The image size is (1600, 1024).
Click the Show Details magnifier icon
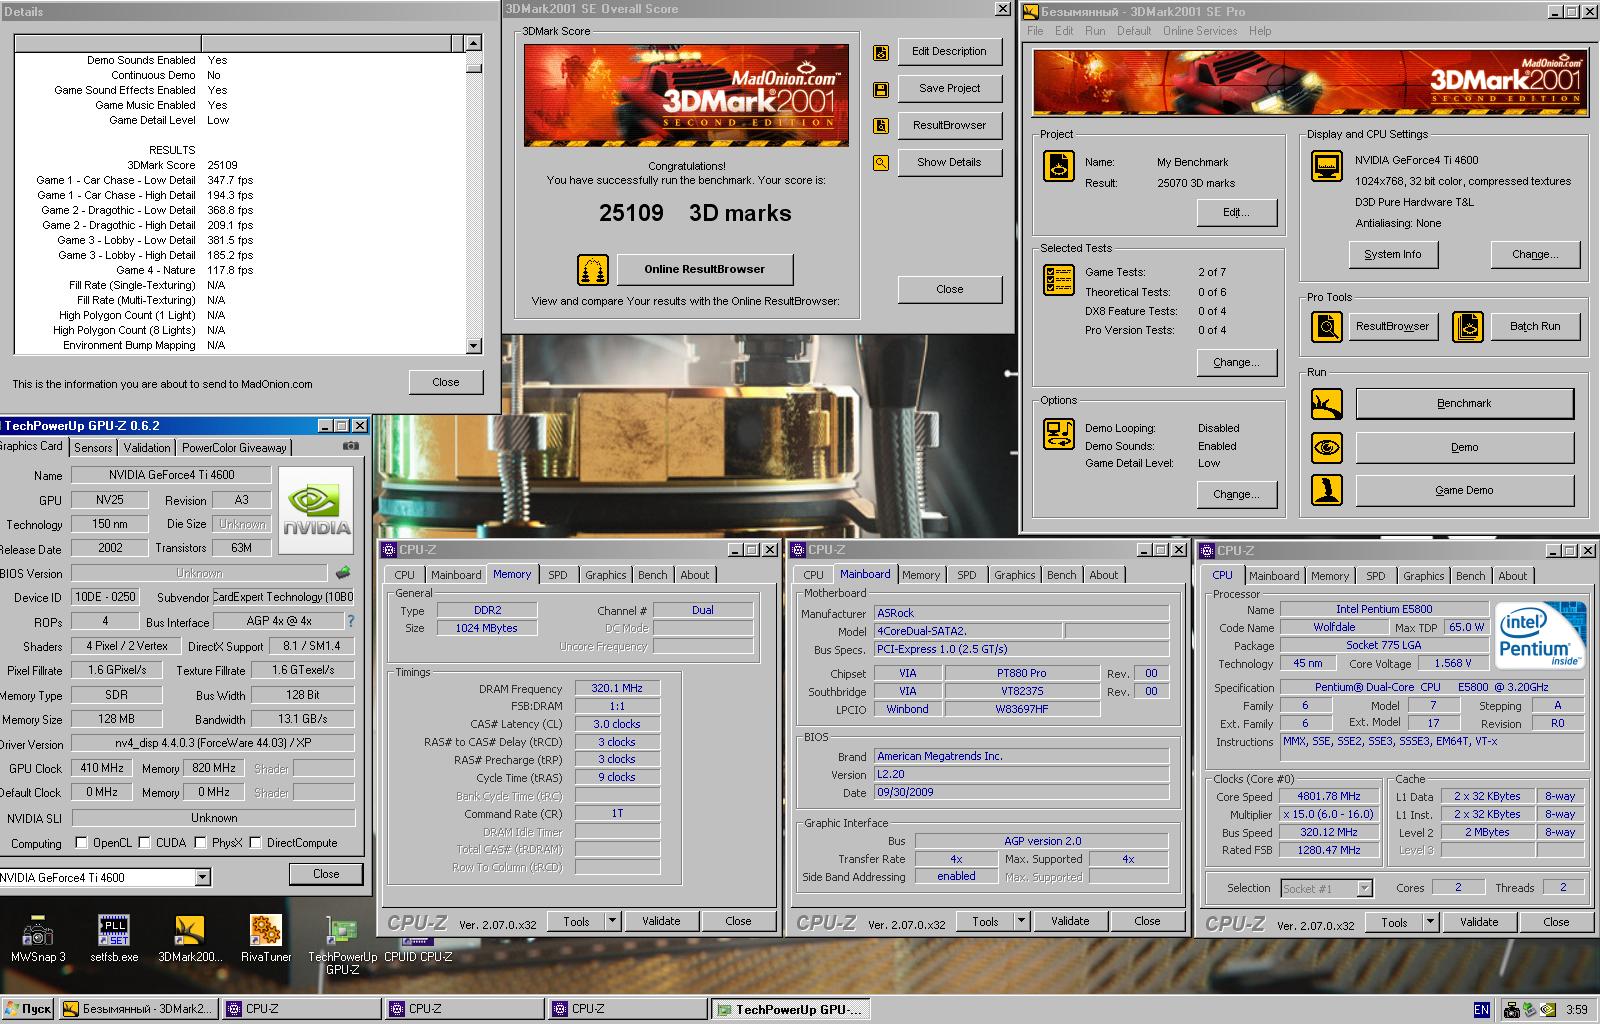[881, 162]
